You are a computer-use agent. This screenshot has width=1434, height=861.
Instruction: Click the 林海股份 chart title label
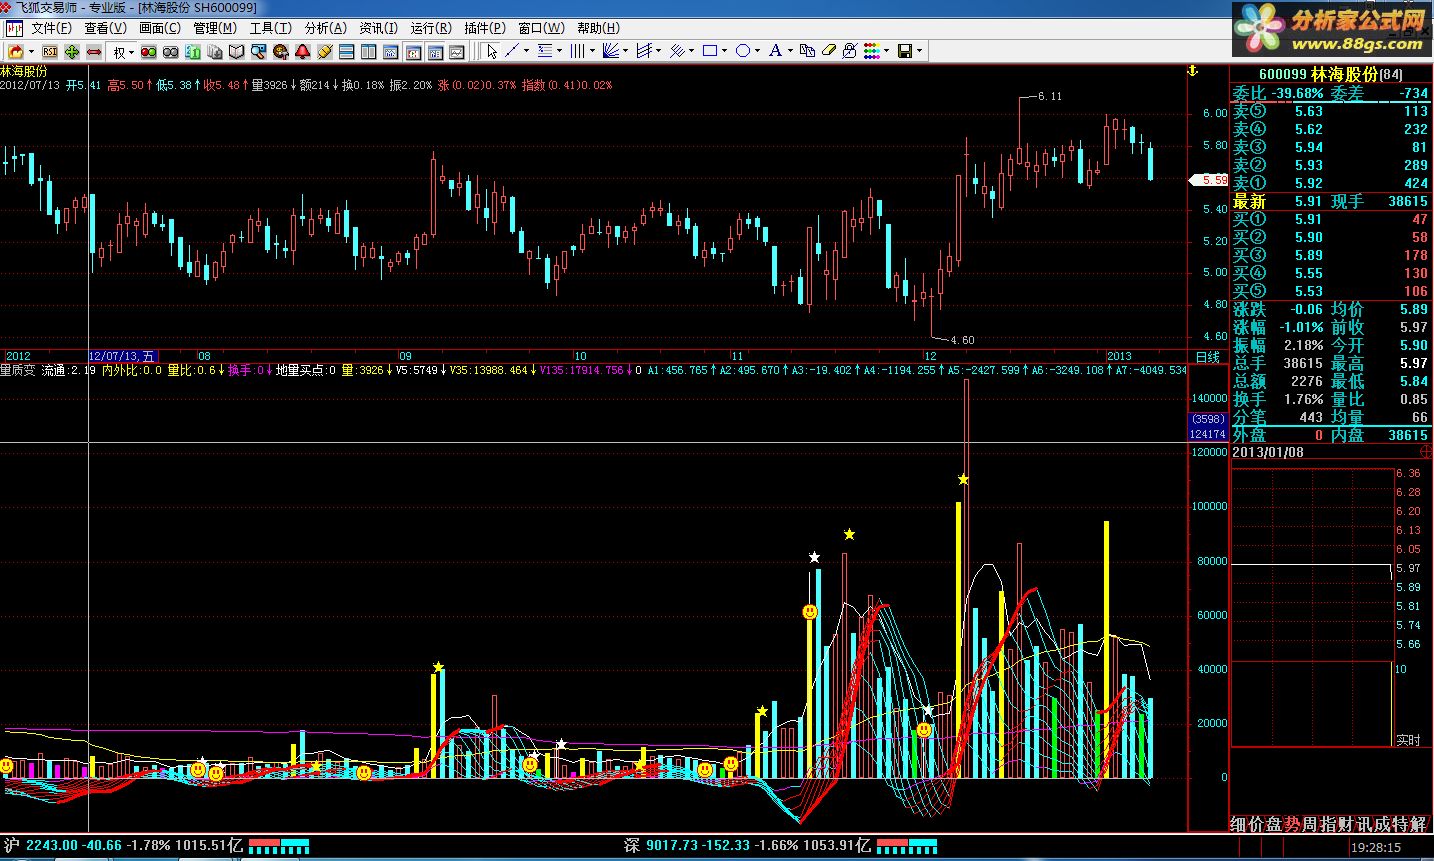(24, 71)
